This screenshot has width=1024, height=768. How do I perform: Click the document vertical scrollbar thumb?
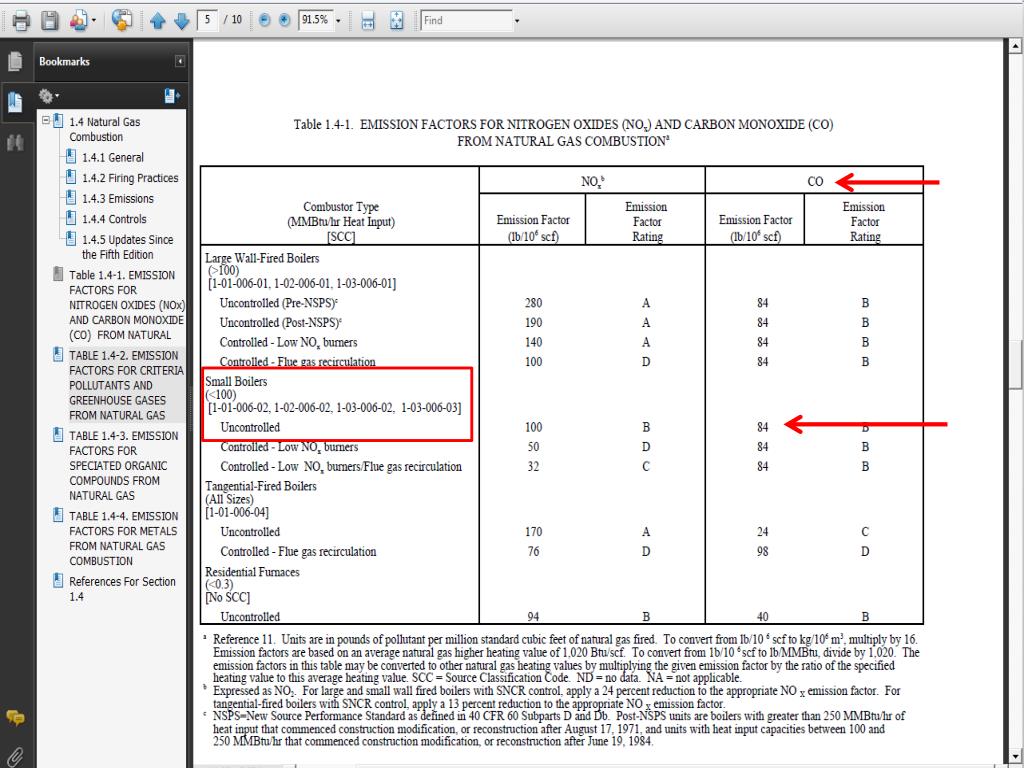(x=1016, y=364)
